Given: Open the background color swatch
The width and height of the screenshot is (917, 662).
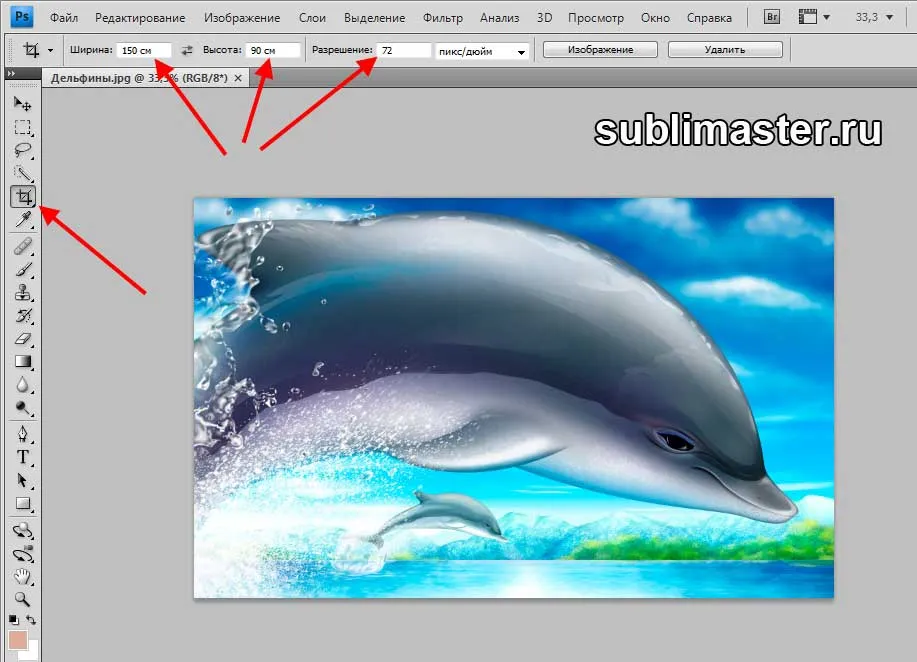Looking at the screenshot, I should (33, 652).
